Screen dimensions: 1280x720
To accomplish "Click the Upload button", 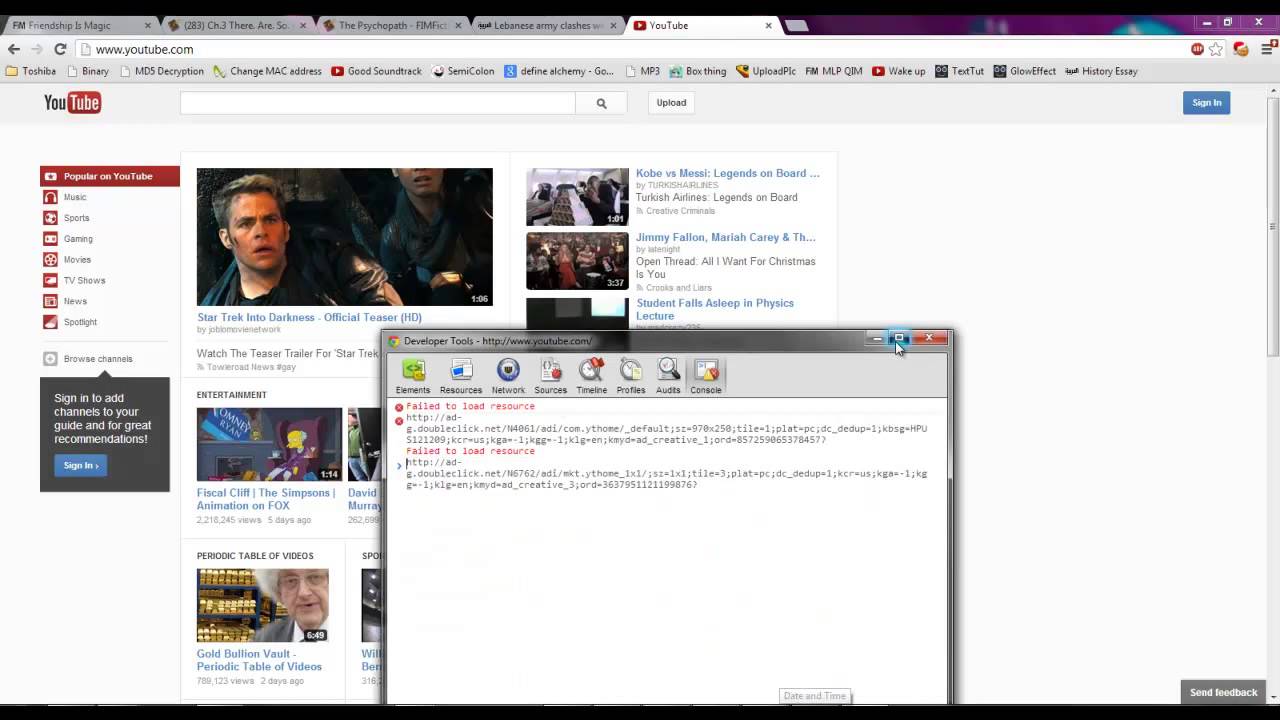I will coord(671,103).
